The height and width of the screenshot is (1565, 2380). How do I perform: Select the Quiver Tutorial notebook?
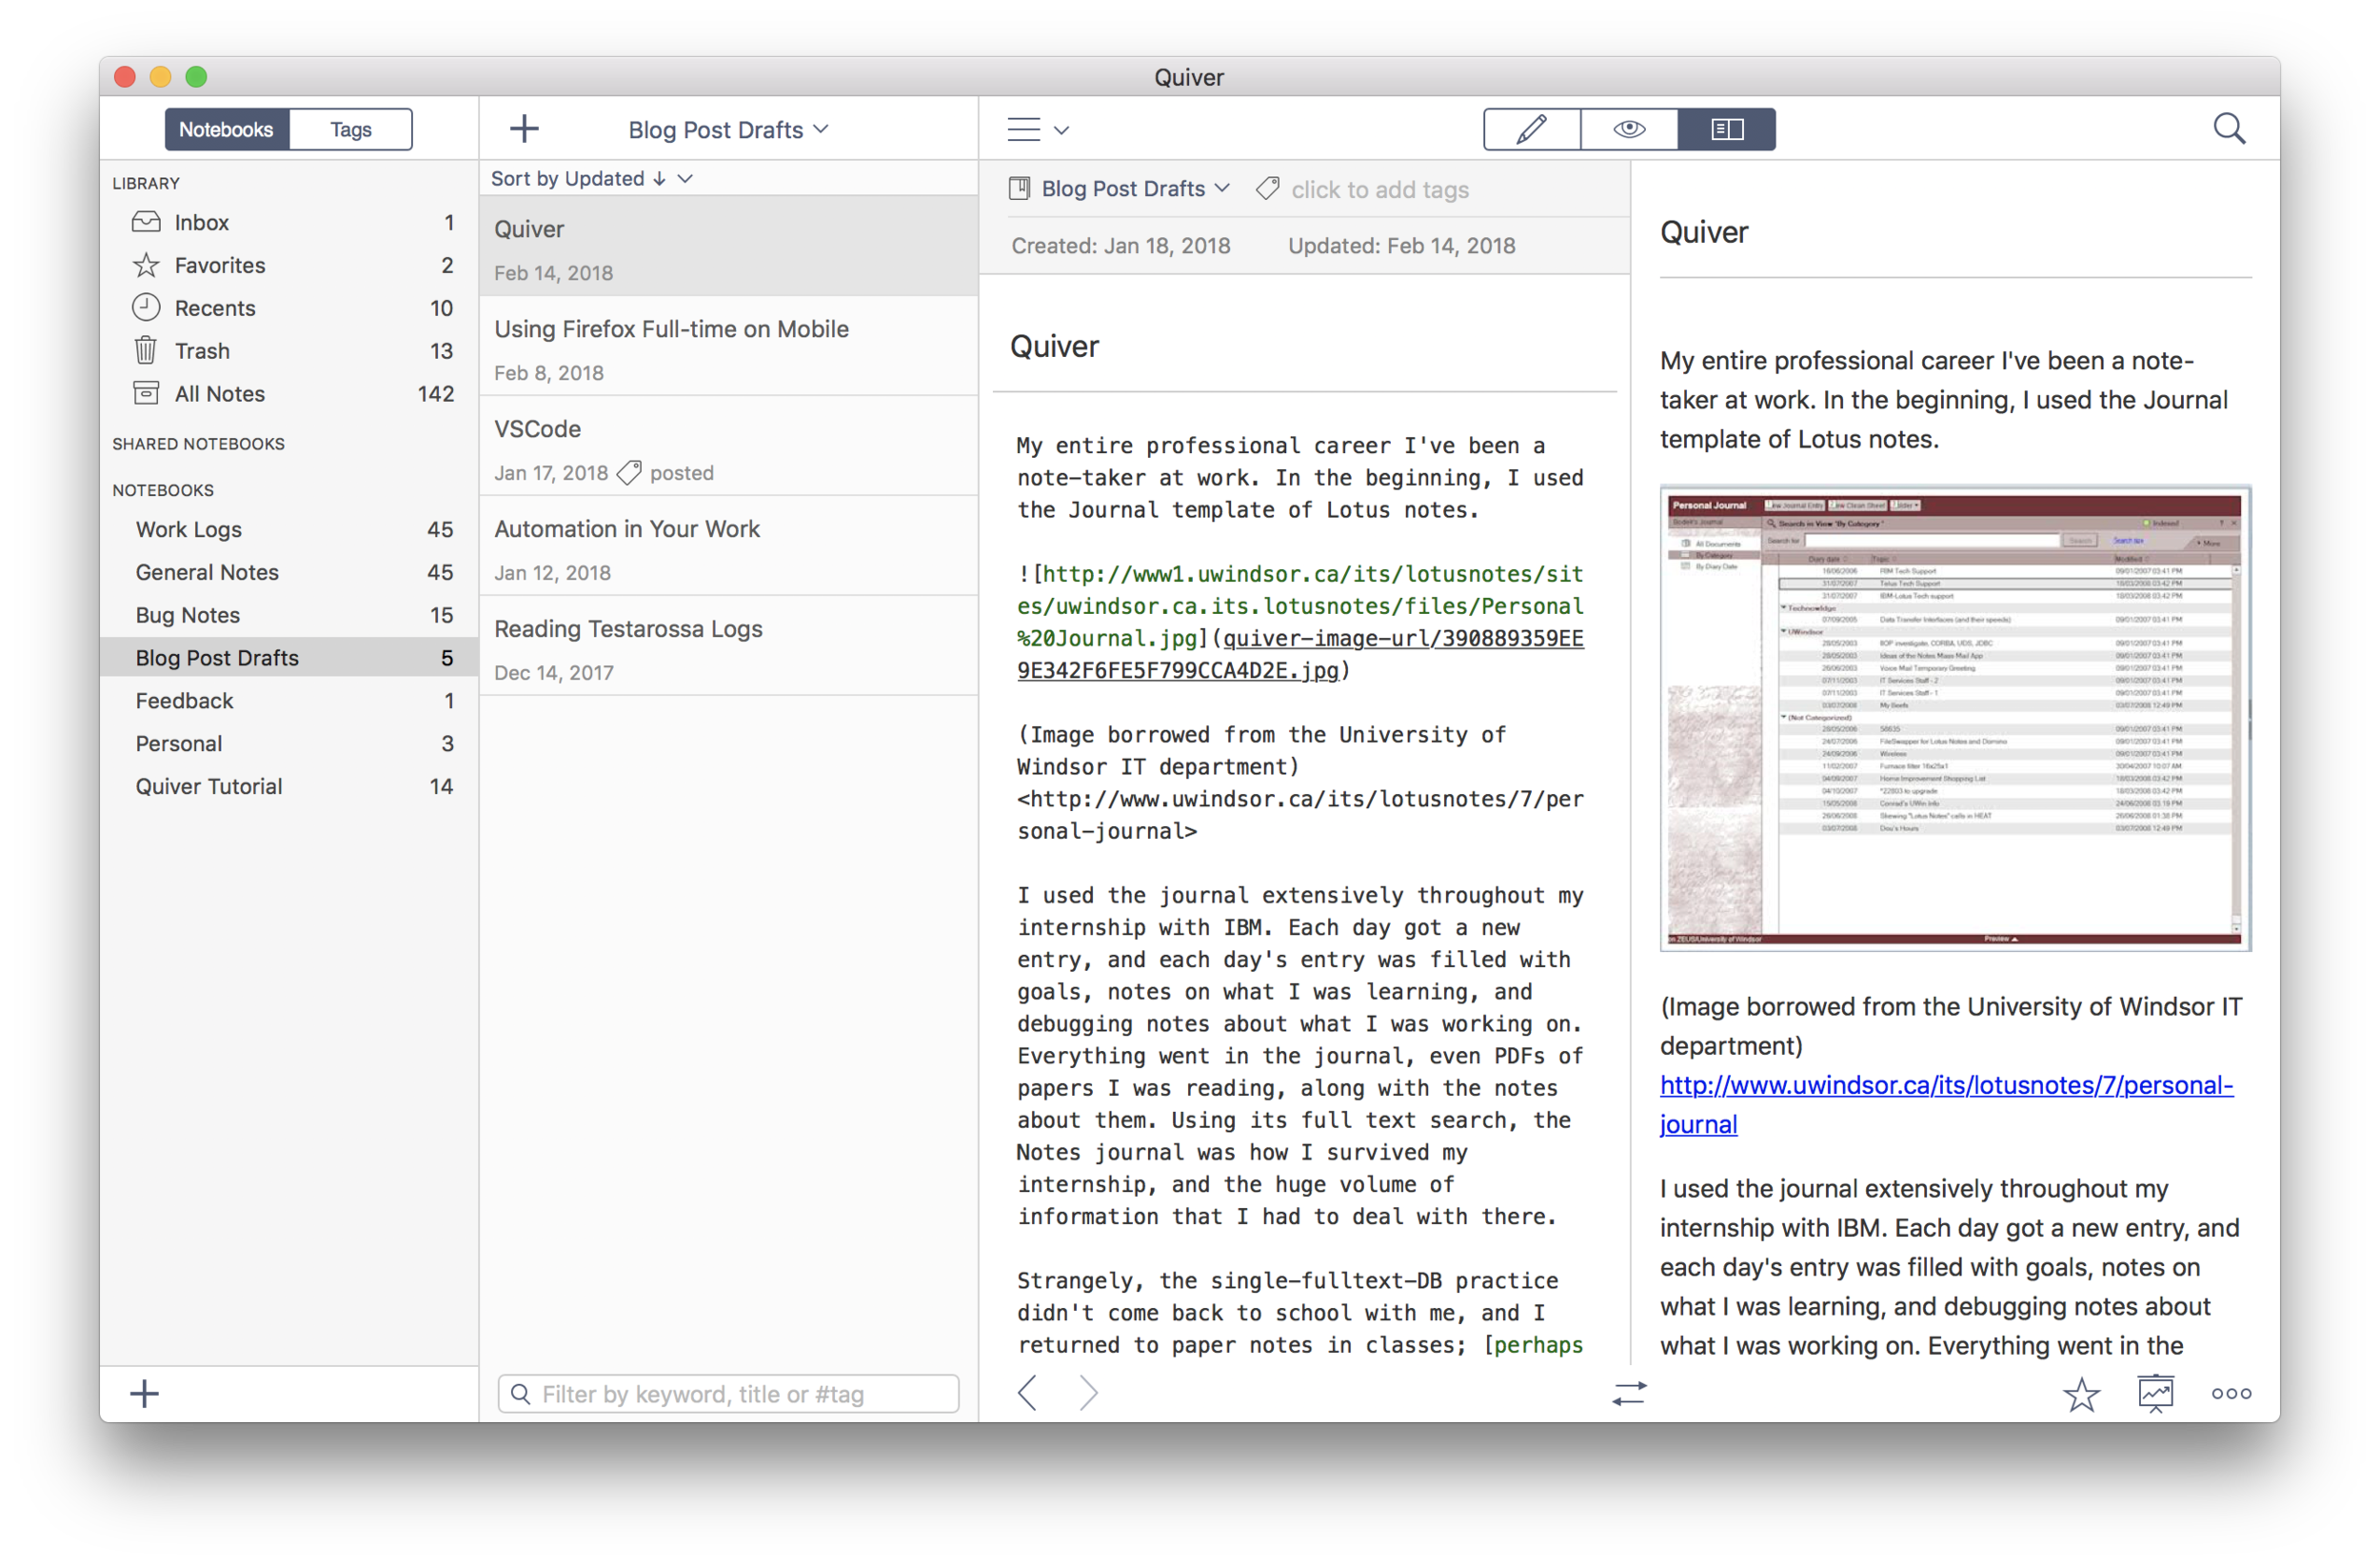click(289, 786)
